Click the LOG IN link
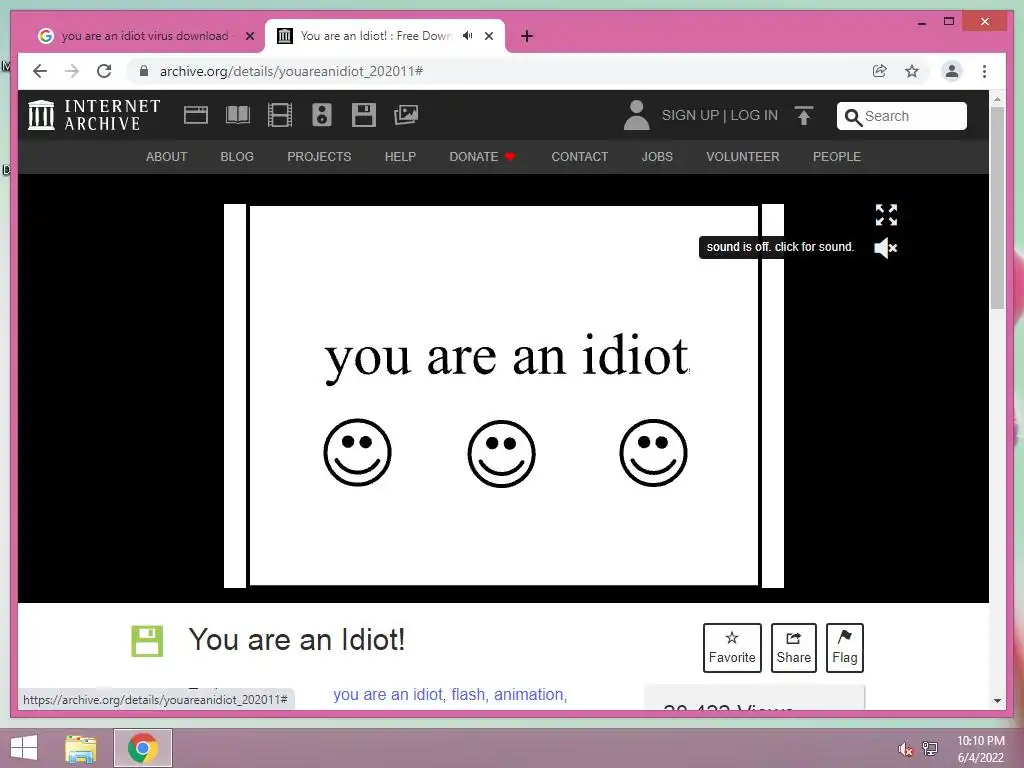The image size is (1024, 768). pos(754,116)
